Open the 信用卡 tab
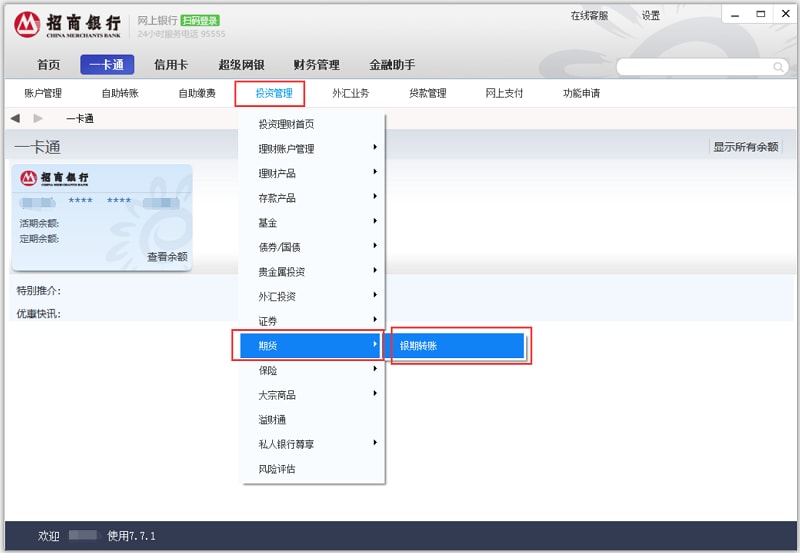Viewport: 800px width, 553px height. click(171, 65)
